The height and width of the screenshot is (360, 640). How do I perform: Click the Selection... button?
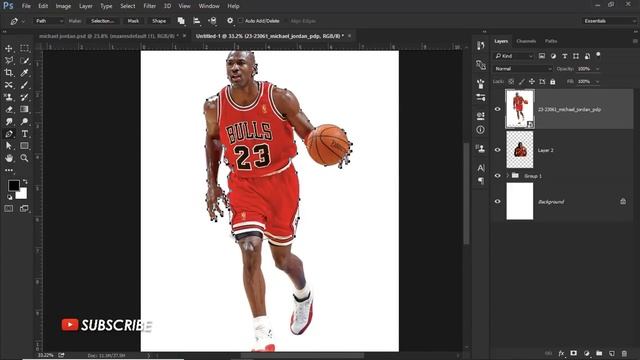(x=102, y=21)
